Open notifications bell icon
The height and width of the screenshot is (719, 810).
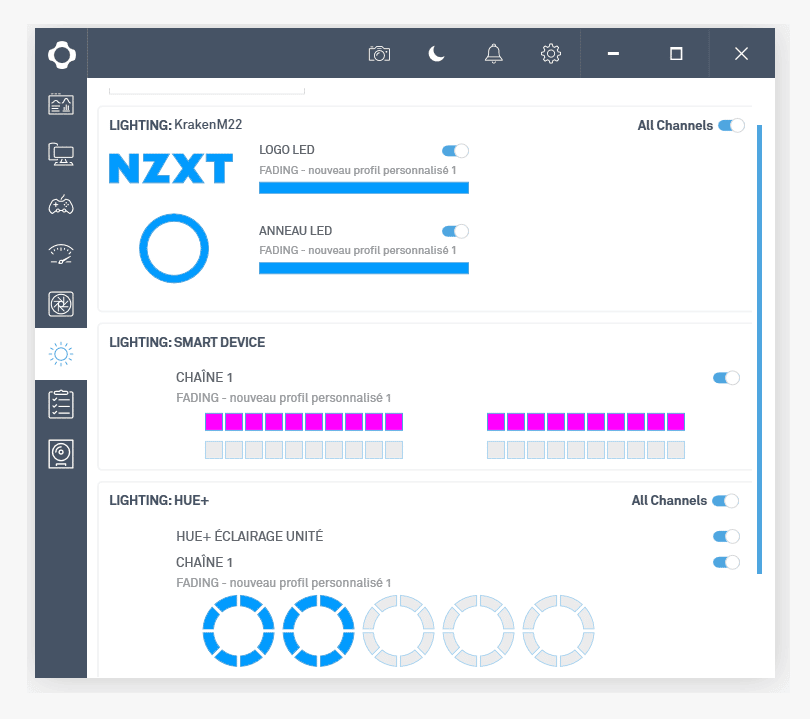pyautogui.click(x=493, y=54)
